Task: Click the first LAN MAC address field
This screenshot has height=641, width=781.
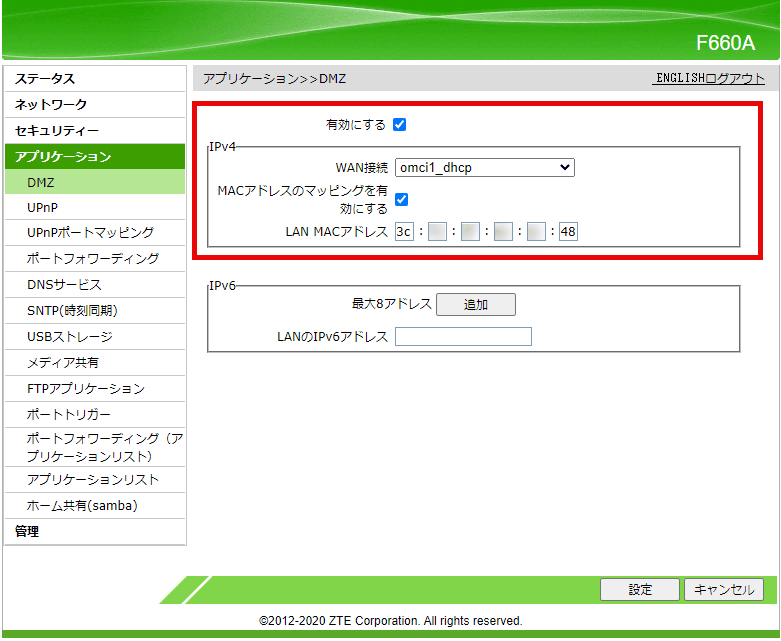Action: pos(404,232)
